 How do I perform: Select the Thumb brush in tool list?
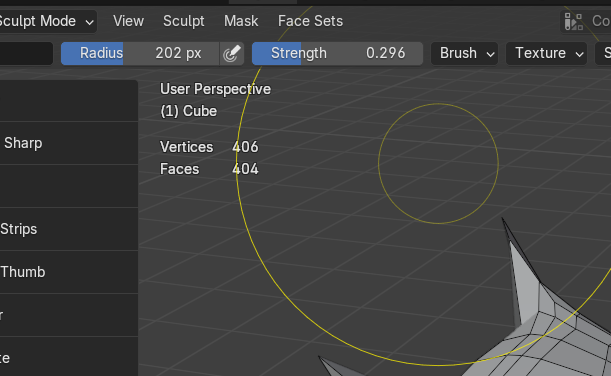point(69,272)
